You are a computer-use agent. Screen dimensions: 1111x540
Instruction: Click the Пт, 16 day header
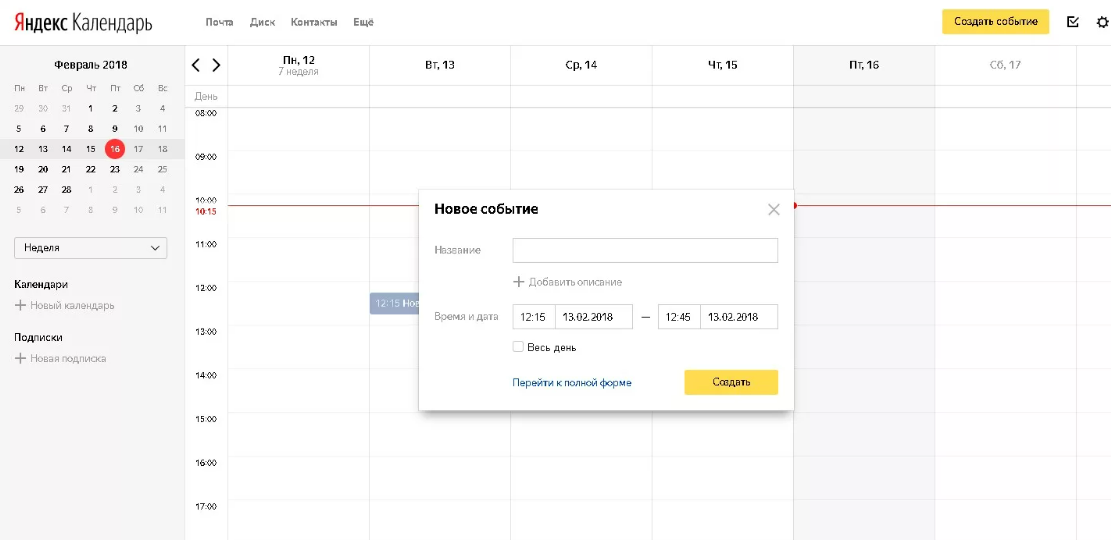(864, 65)
